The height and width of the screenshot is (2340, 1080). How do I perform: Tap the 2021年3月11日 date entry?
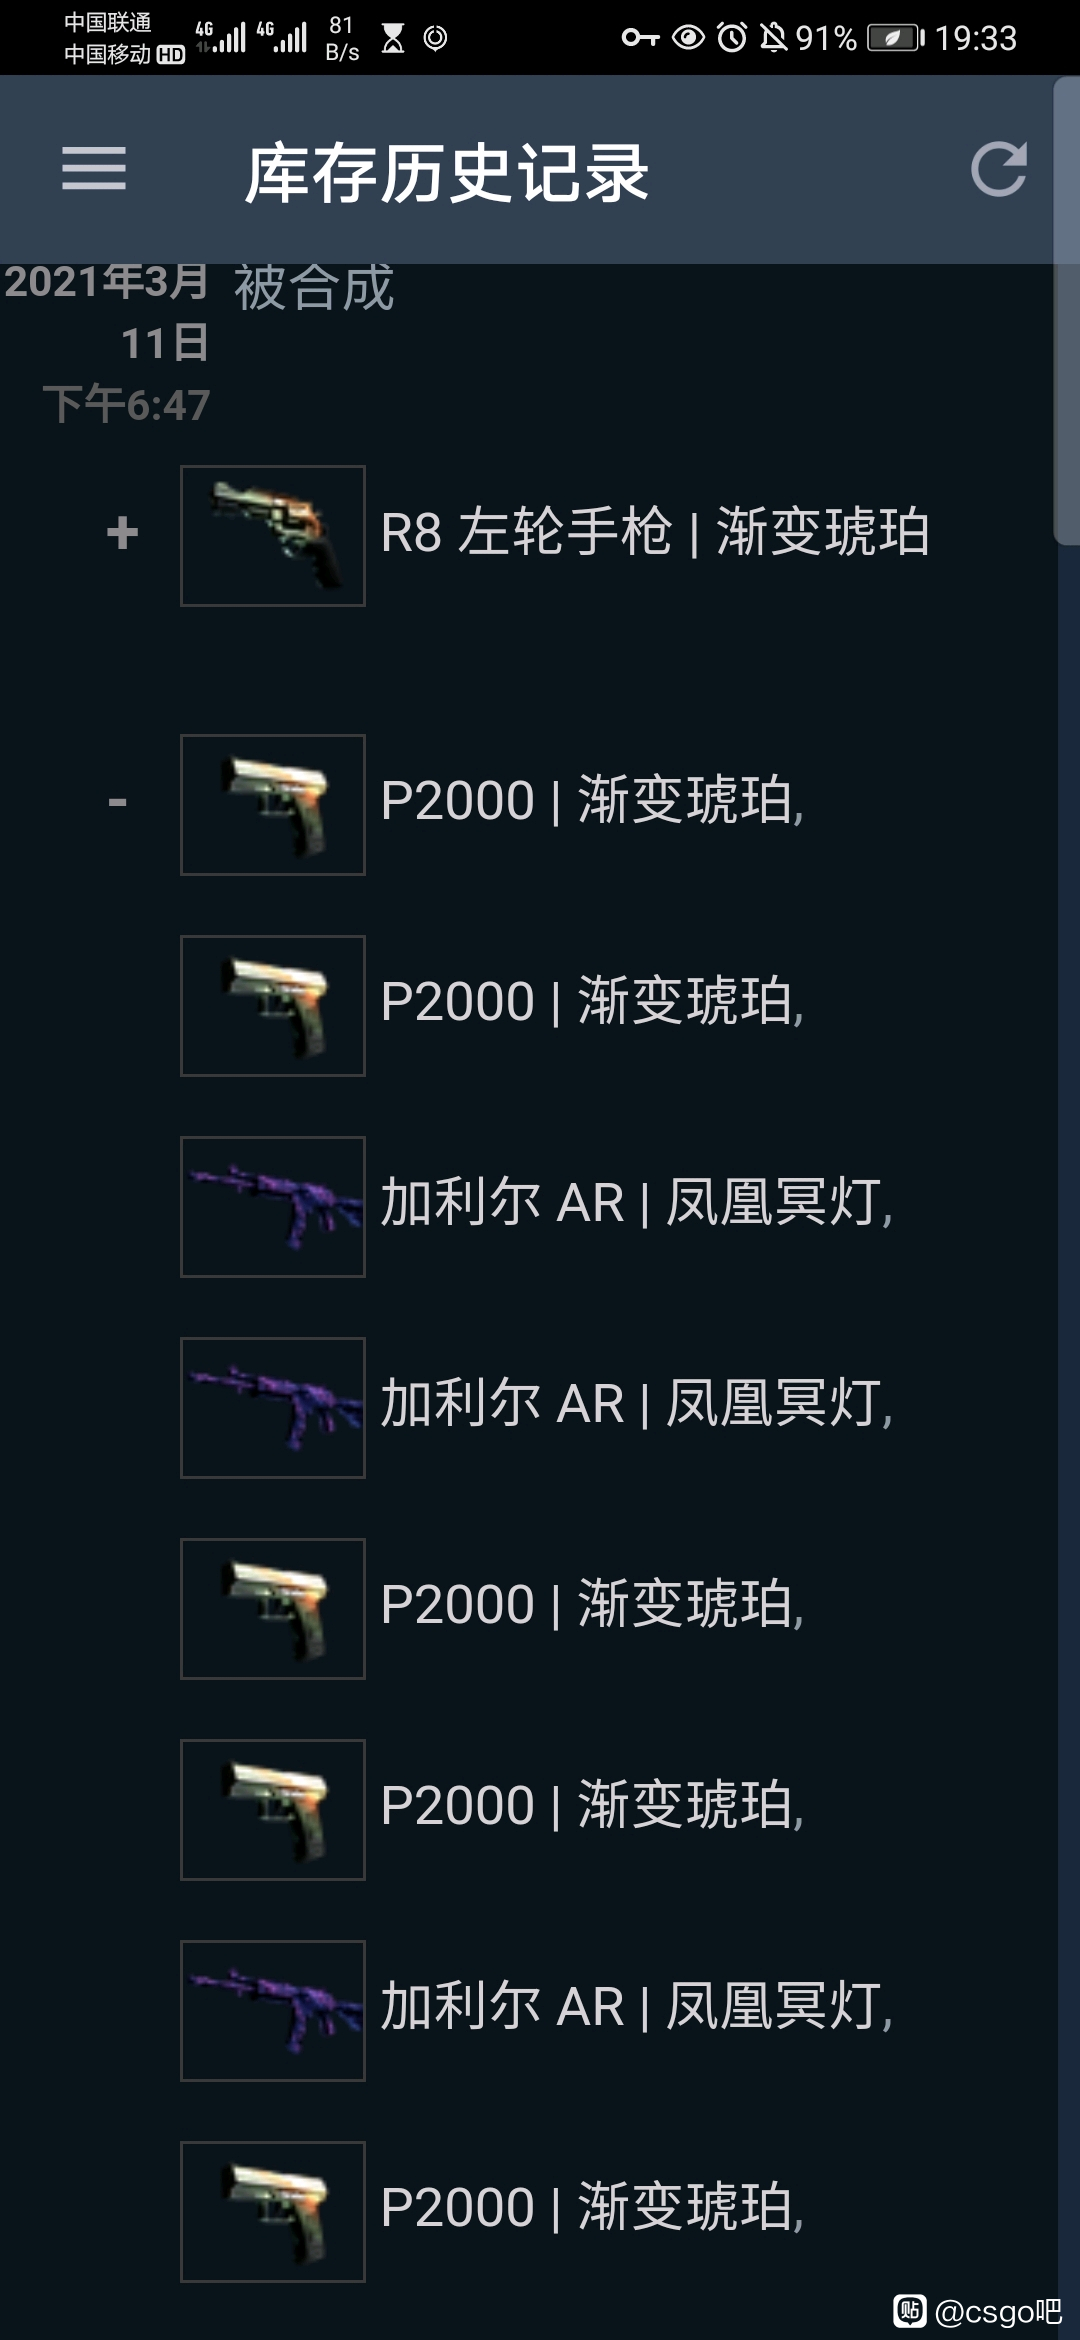coord(107,312)
